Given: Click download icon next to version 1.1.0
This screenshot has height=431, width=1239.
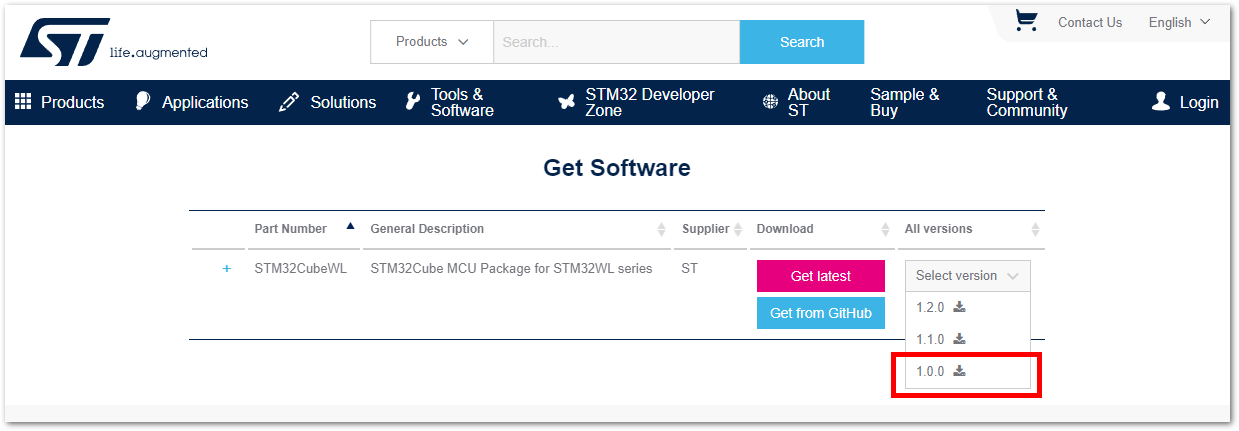Looking at the screenshot, I should click(959, 339).
